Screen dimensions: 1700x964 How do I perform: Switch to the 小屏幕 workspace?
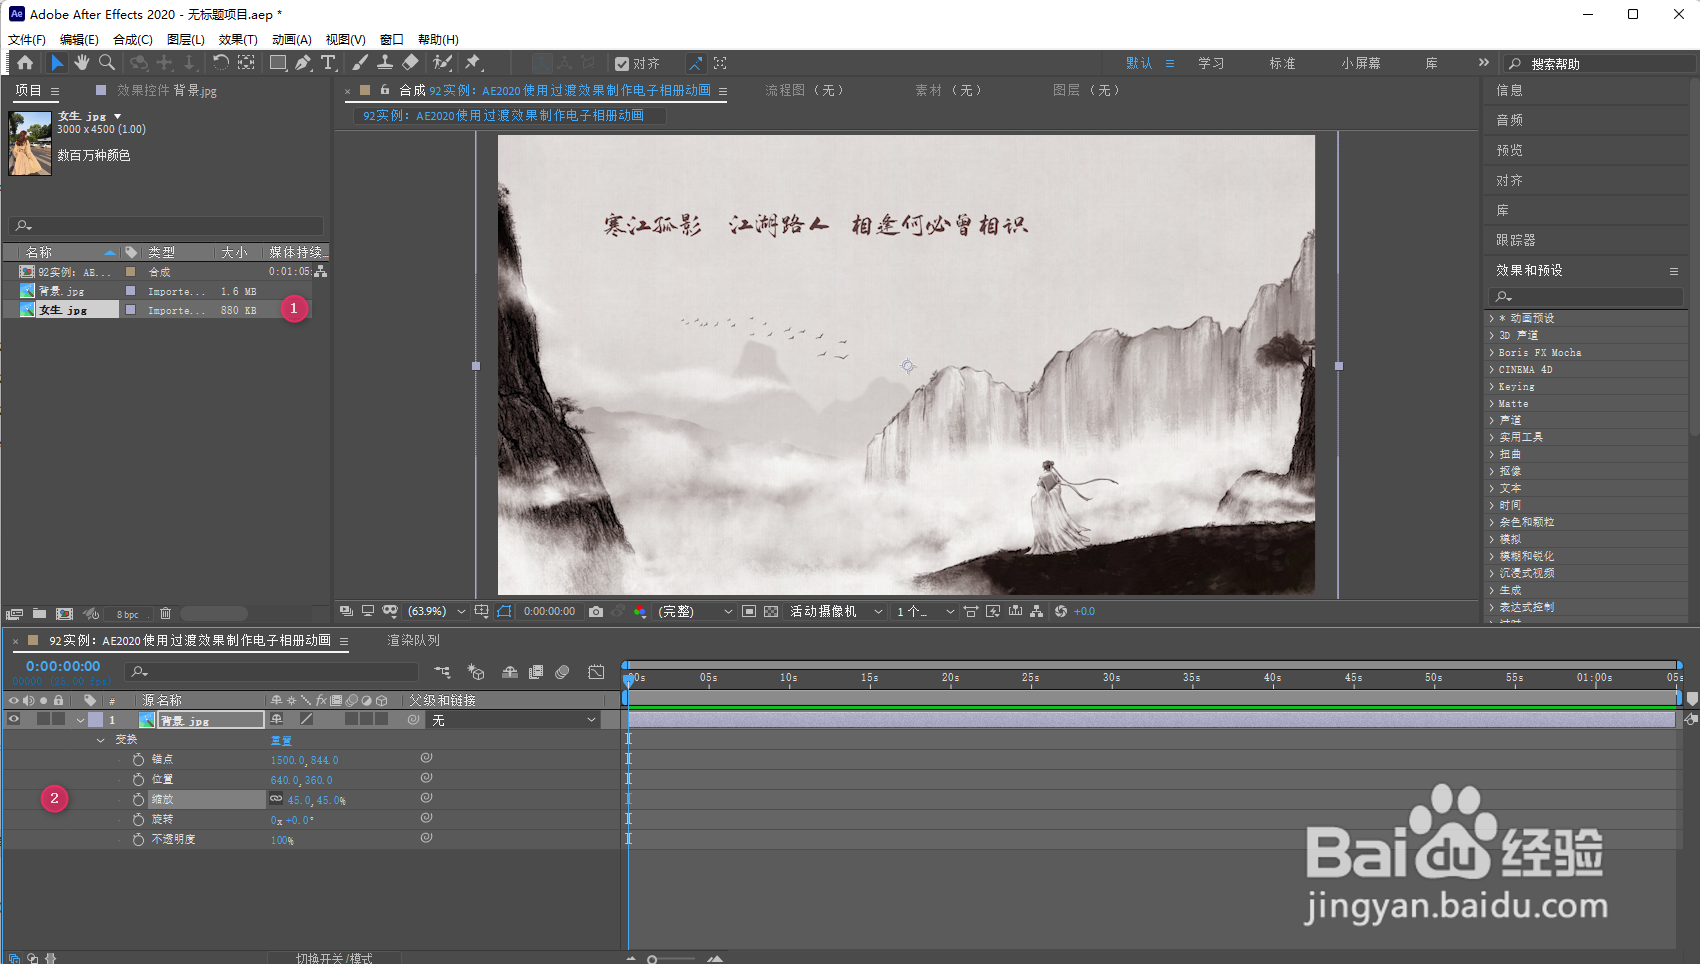1361,63
